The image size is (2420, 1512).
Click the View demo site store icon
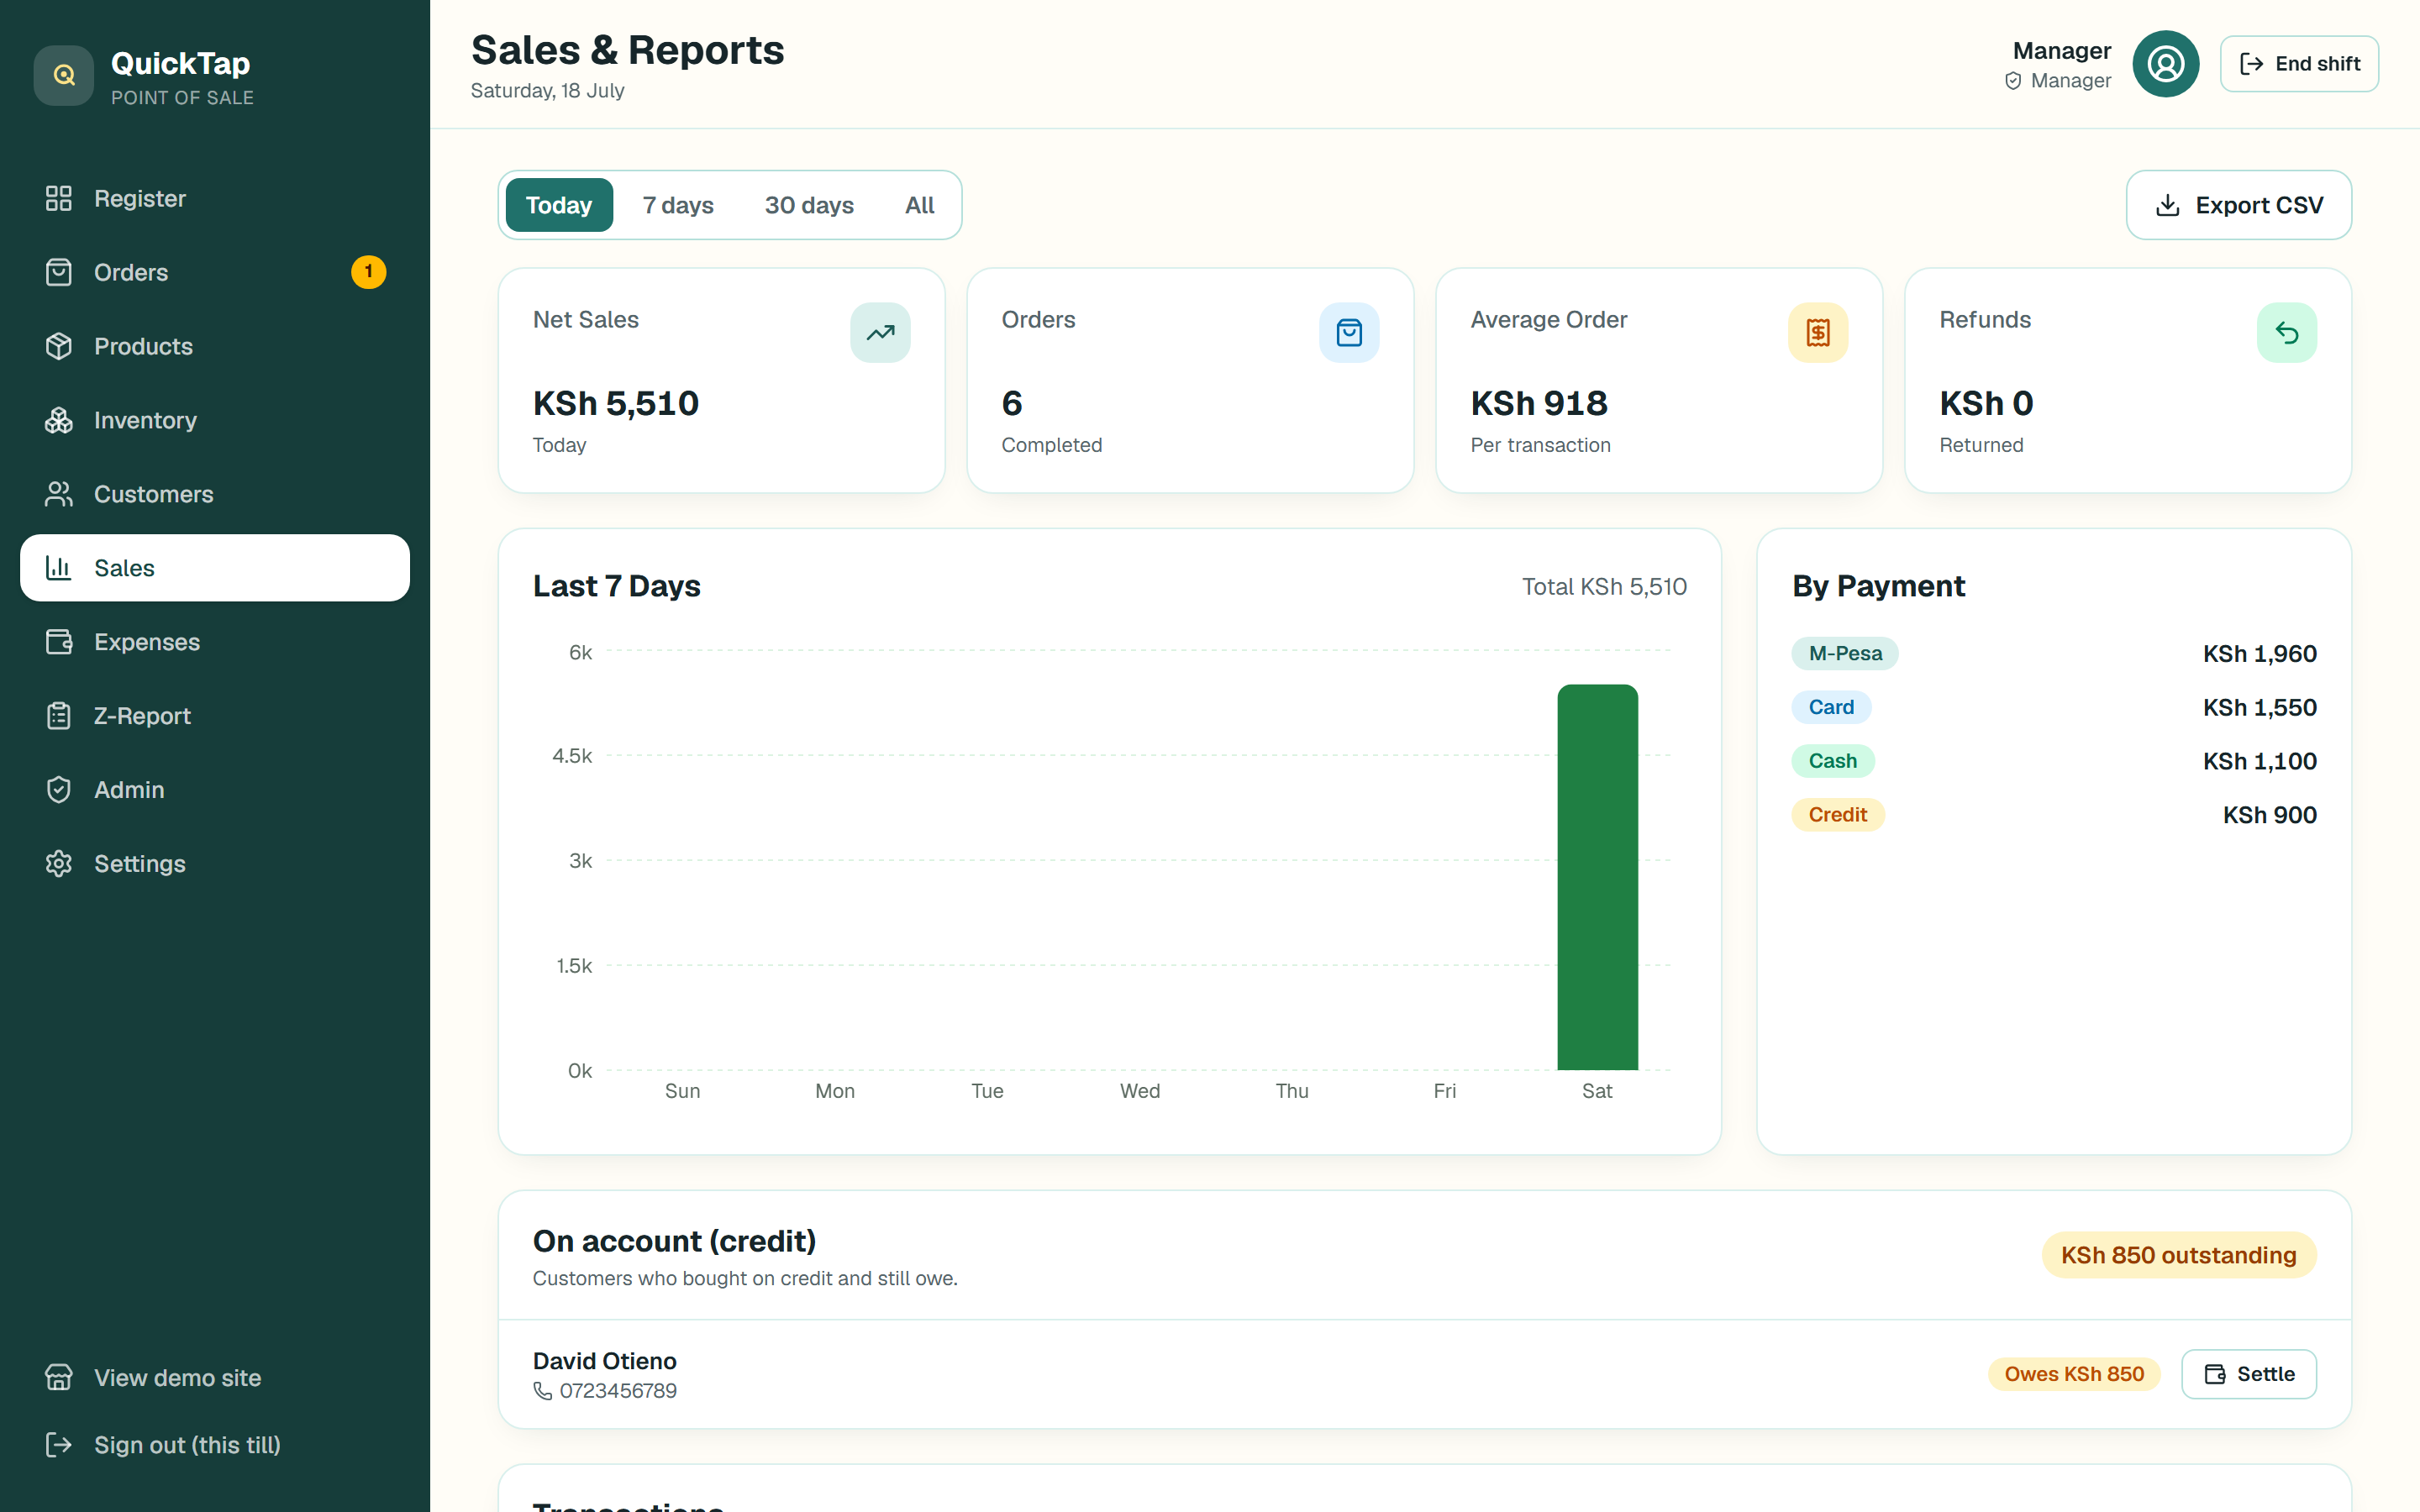[x=59, y=1378]
